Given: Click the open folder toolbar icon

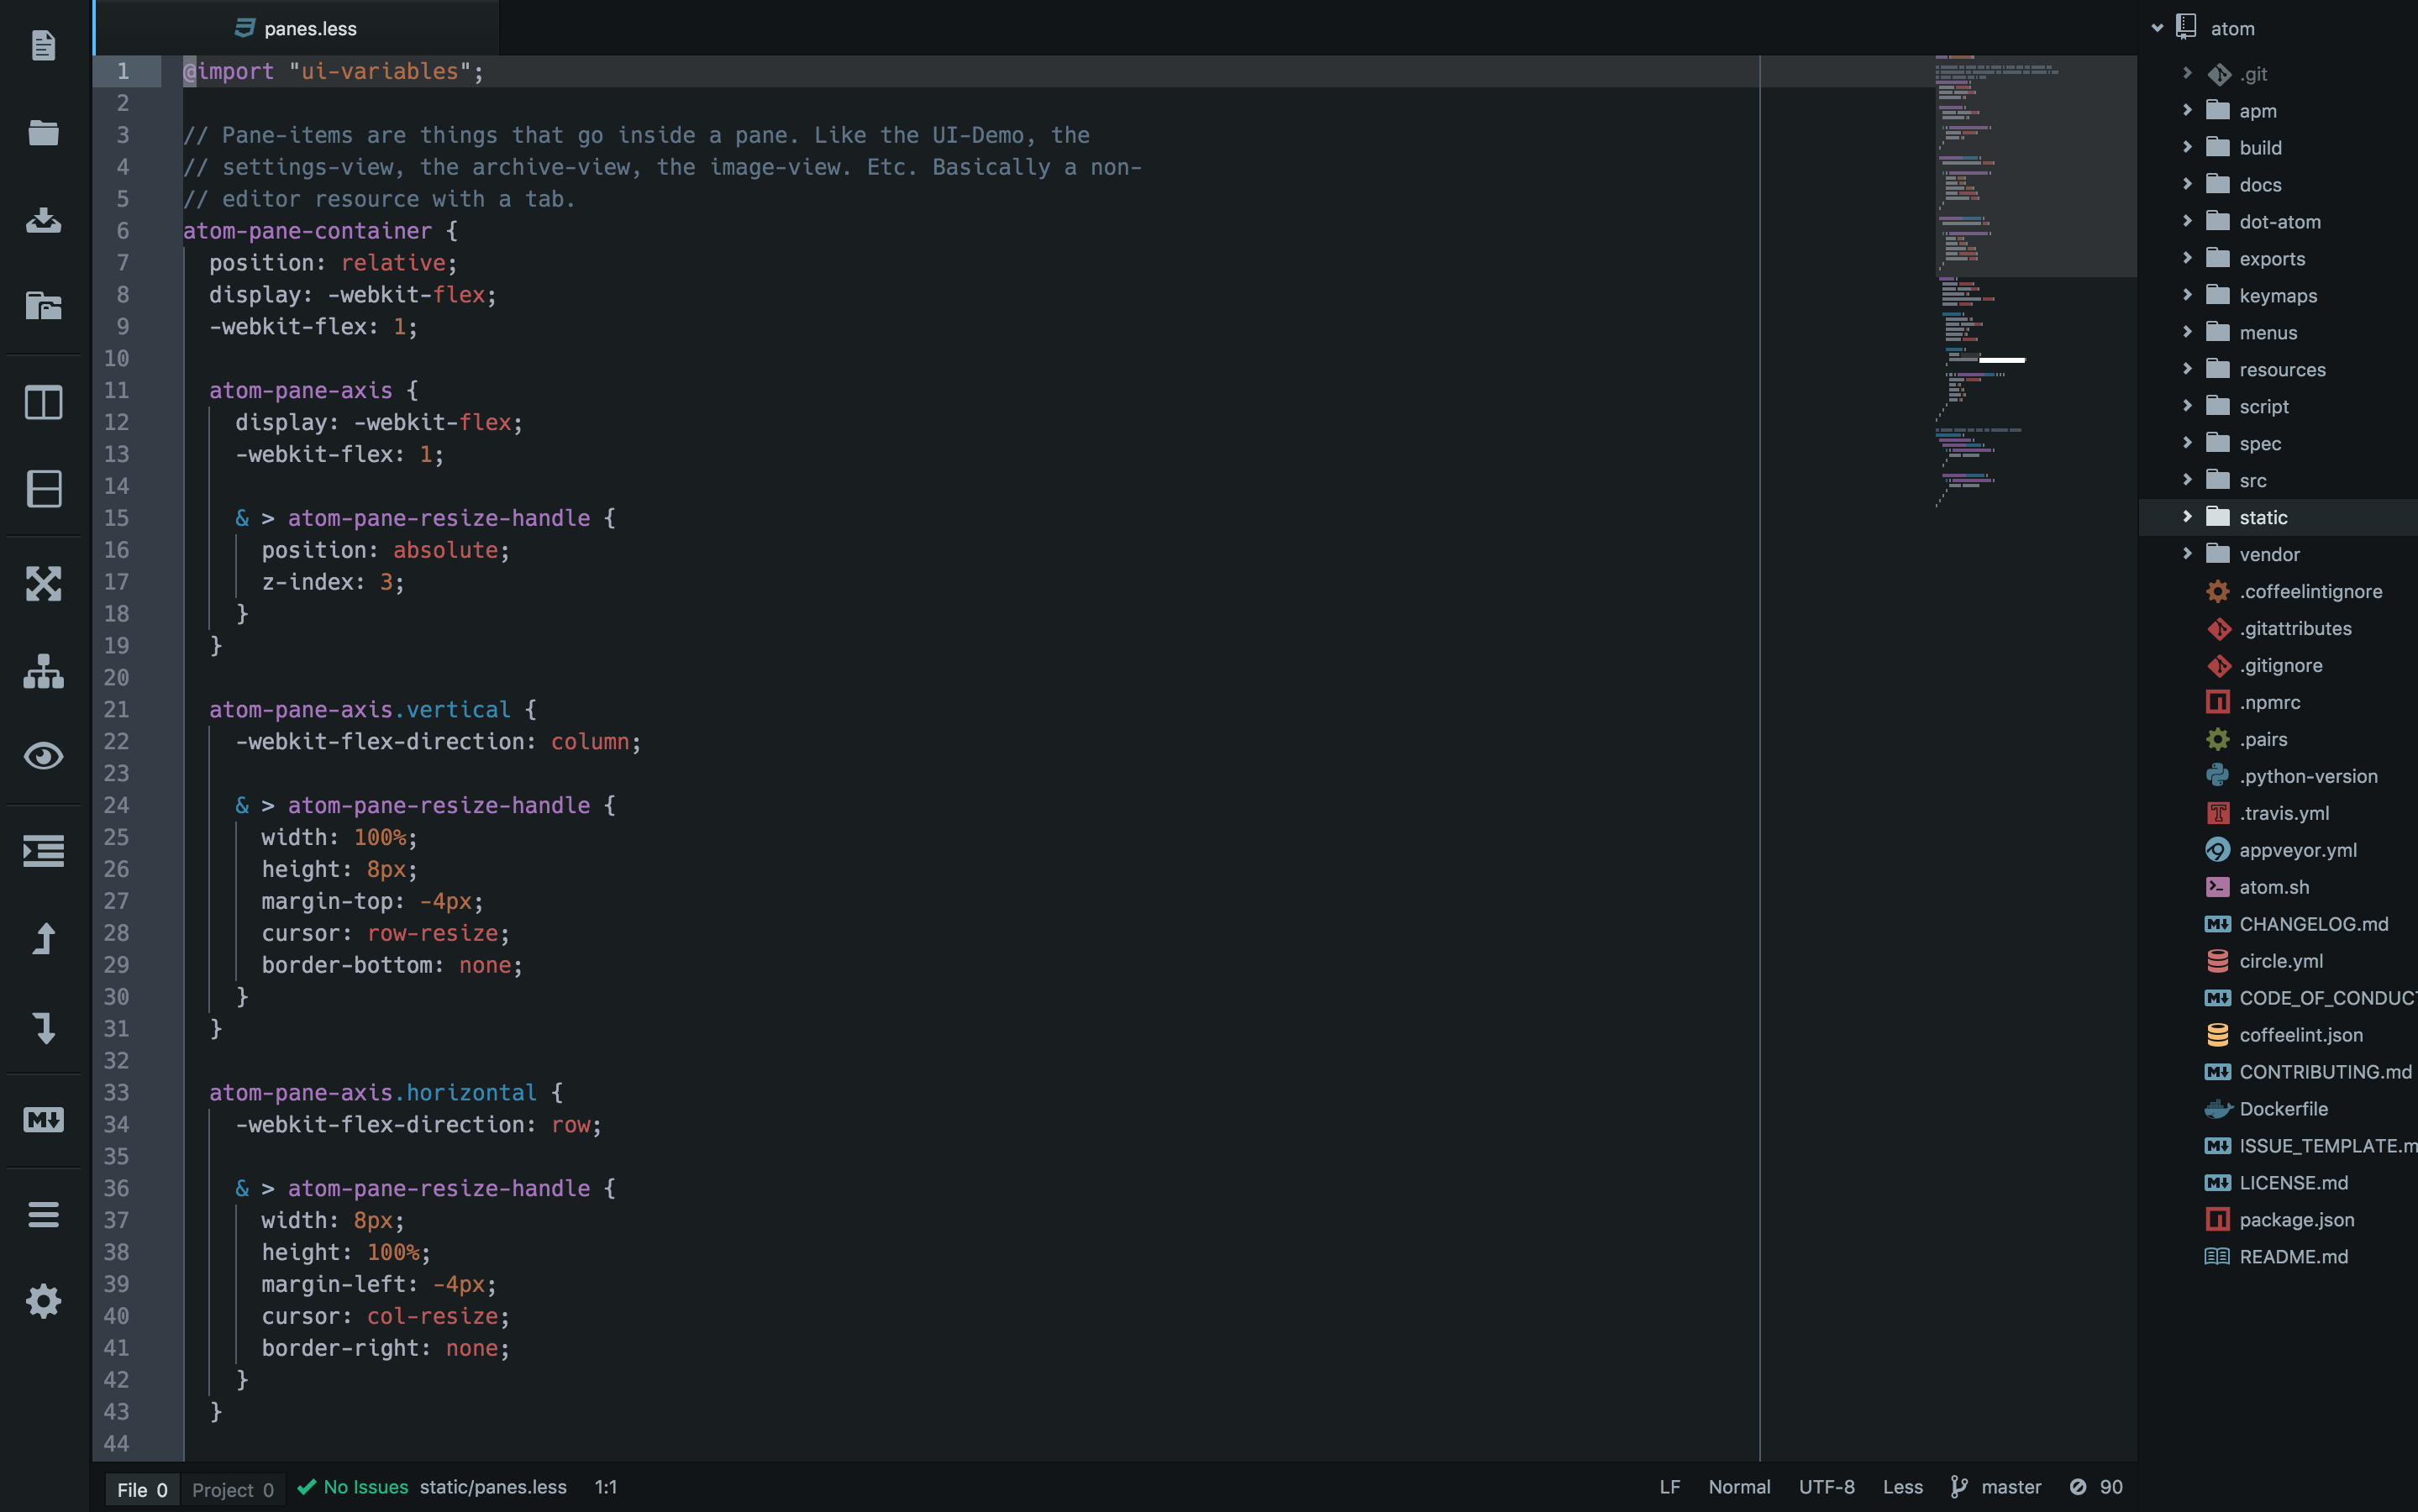Looking at the screenshot, I should (x=43, y=132).
